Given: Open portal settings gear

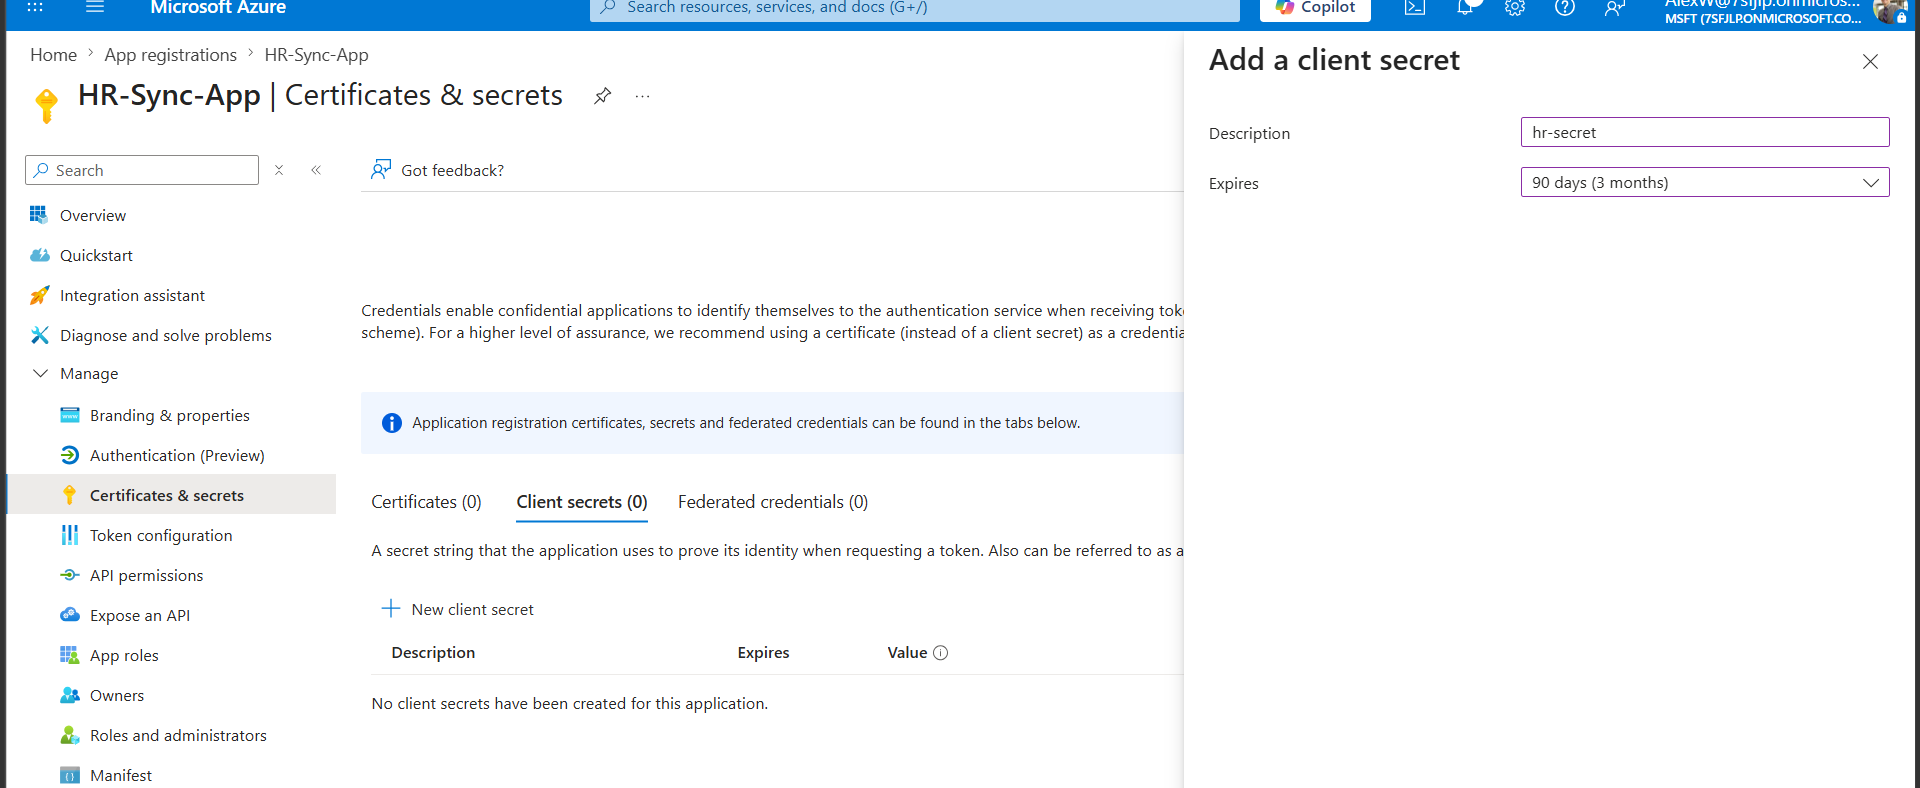Looking at the screenshot, I should (x=1515, y=8).
